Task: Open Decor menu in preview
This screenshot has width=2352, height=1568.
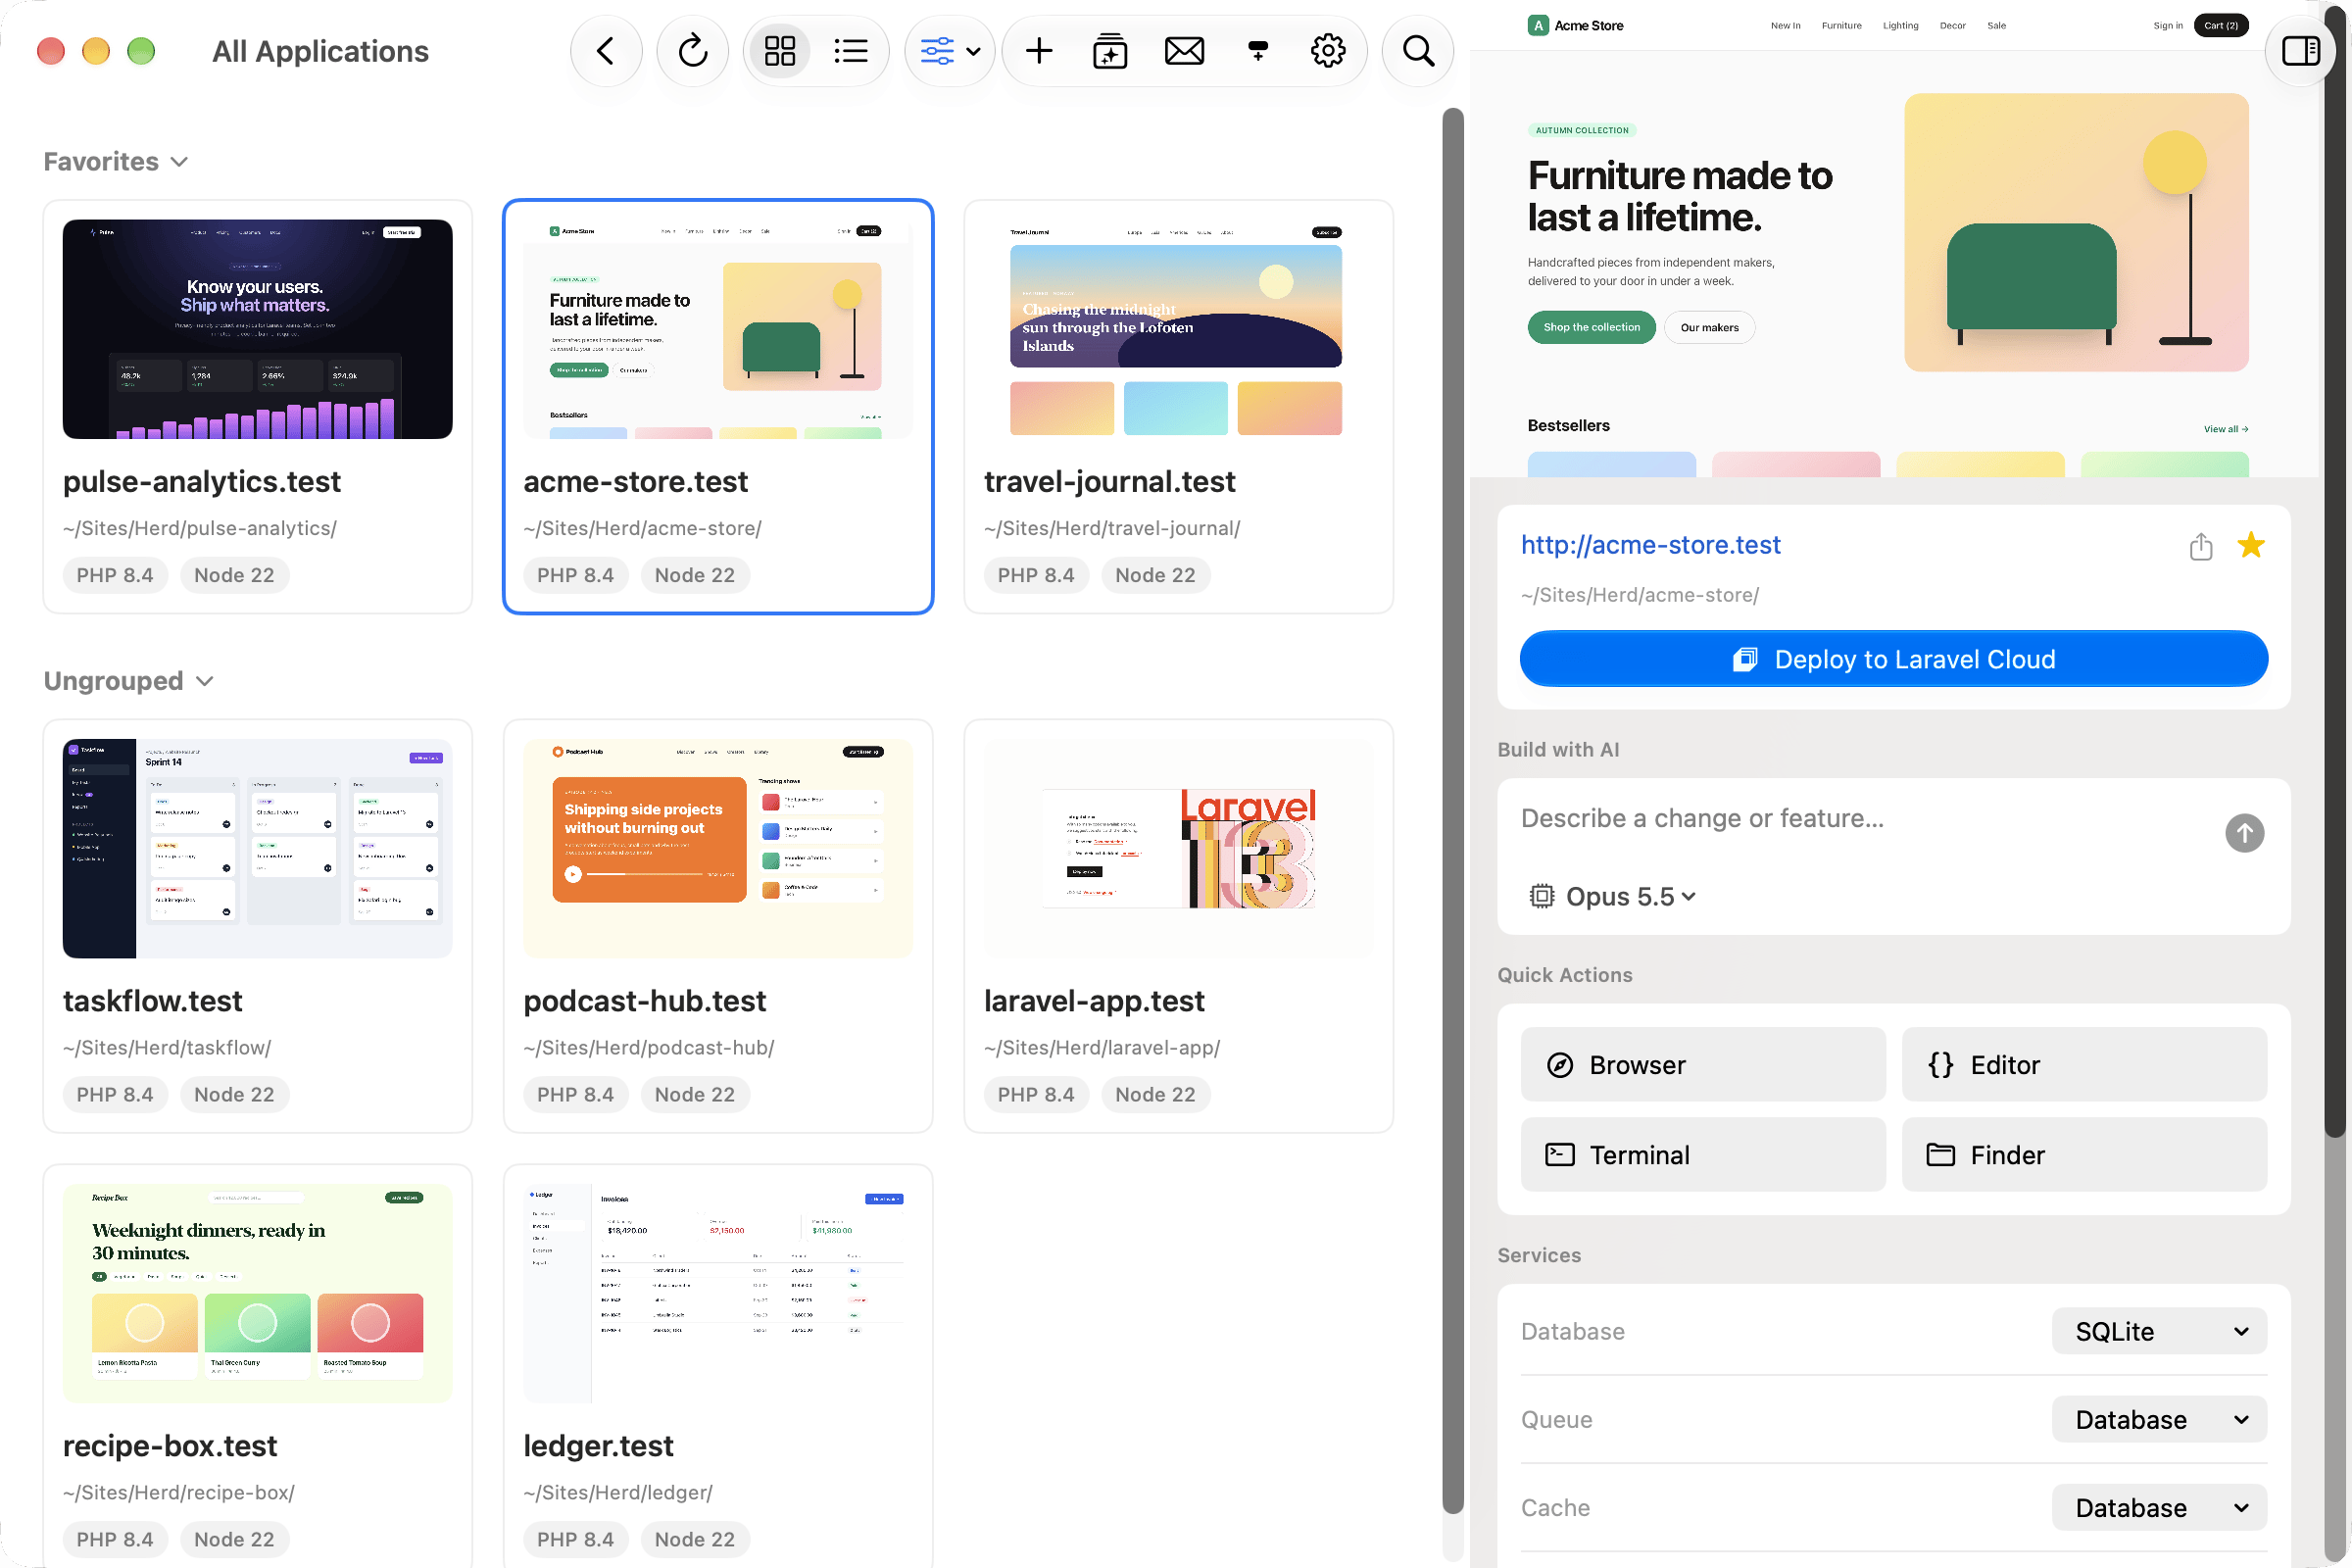Action: click(x=1952, y=26)
